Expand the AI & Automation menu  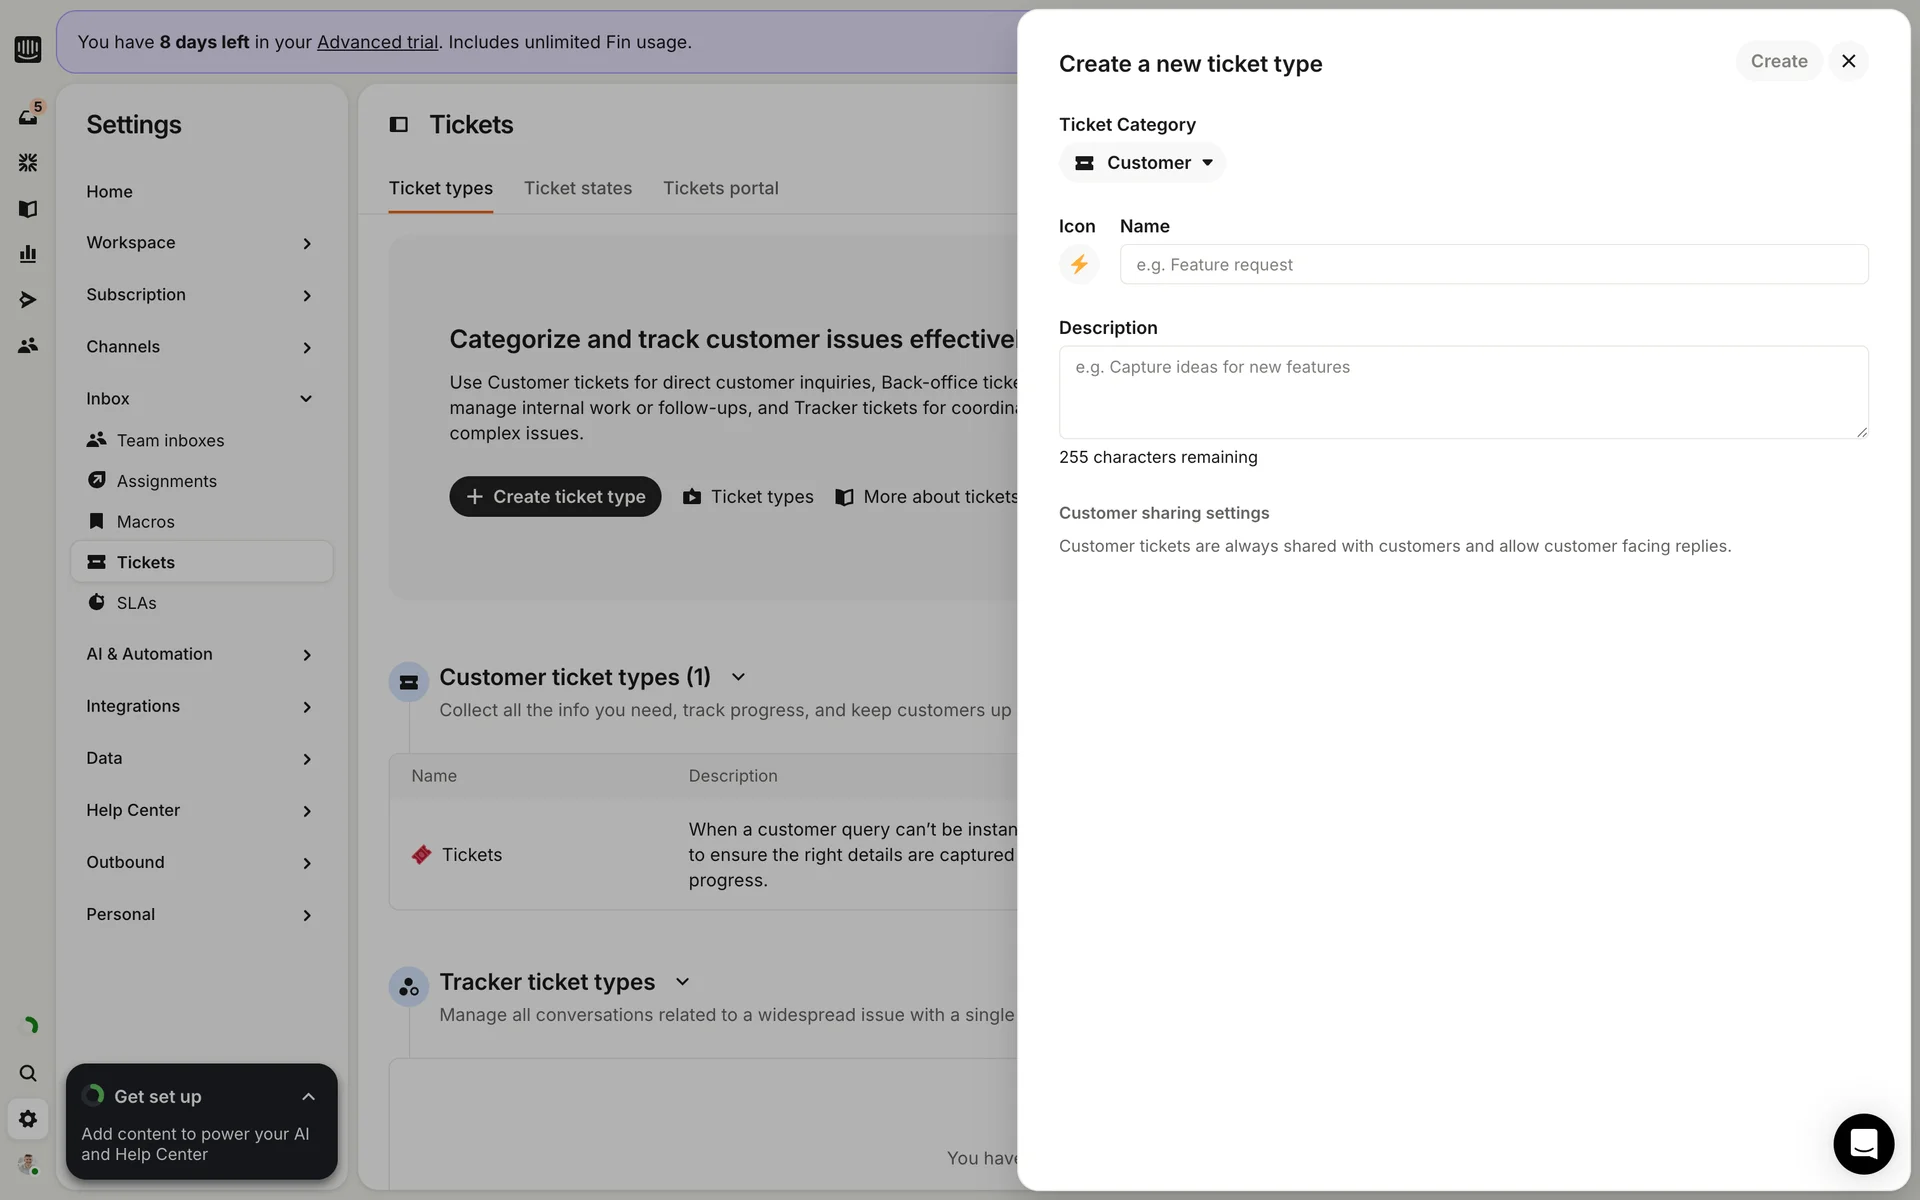[x=199, y=654]
